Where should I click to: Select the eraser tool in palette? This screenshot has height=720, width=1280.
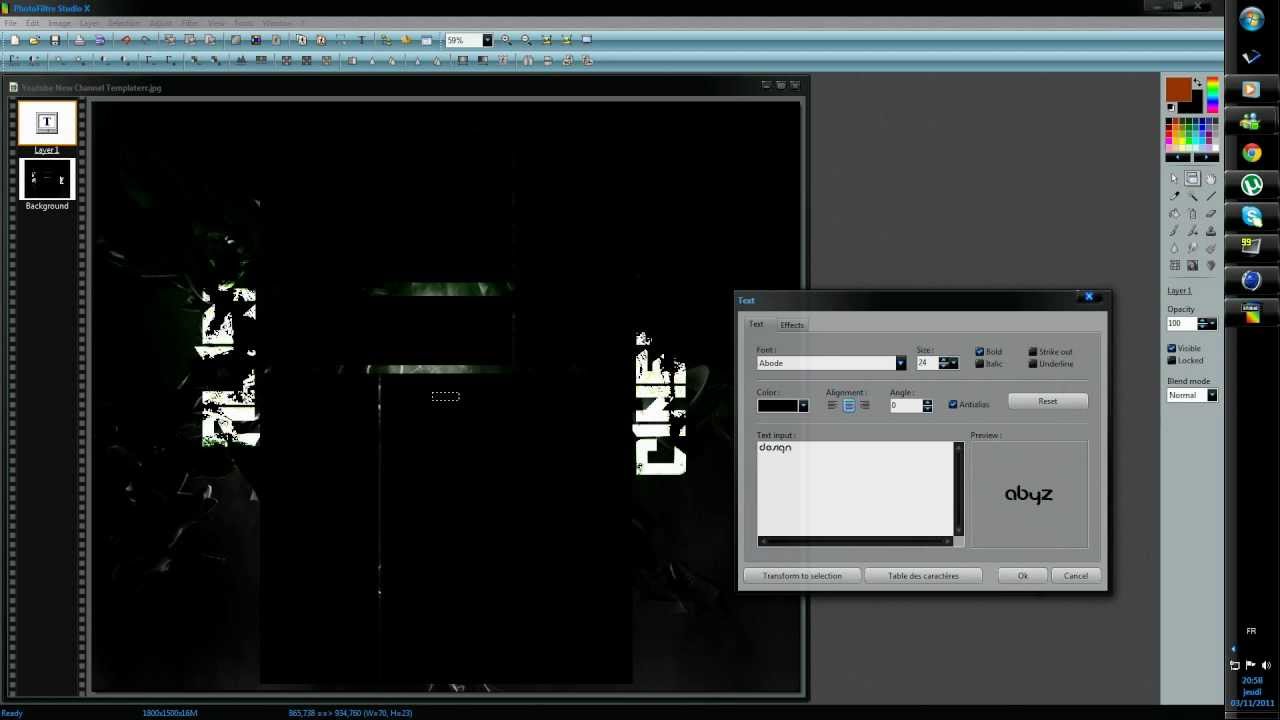coord(1211,214)
